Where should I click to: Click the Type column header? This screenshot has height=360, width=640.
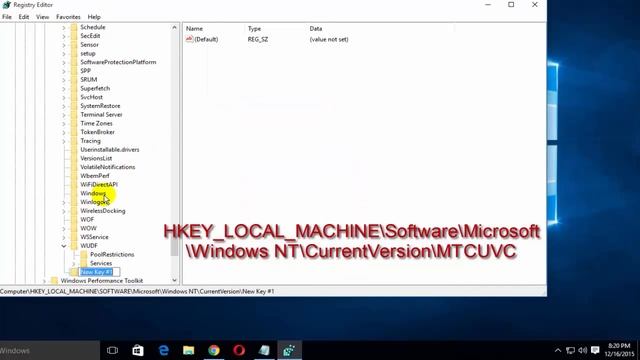[x=254, y=29]
